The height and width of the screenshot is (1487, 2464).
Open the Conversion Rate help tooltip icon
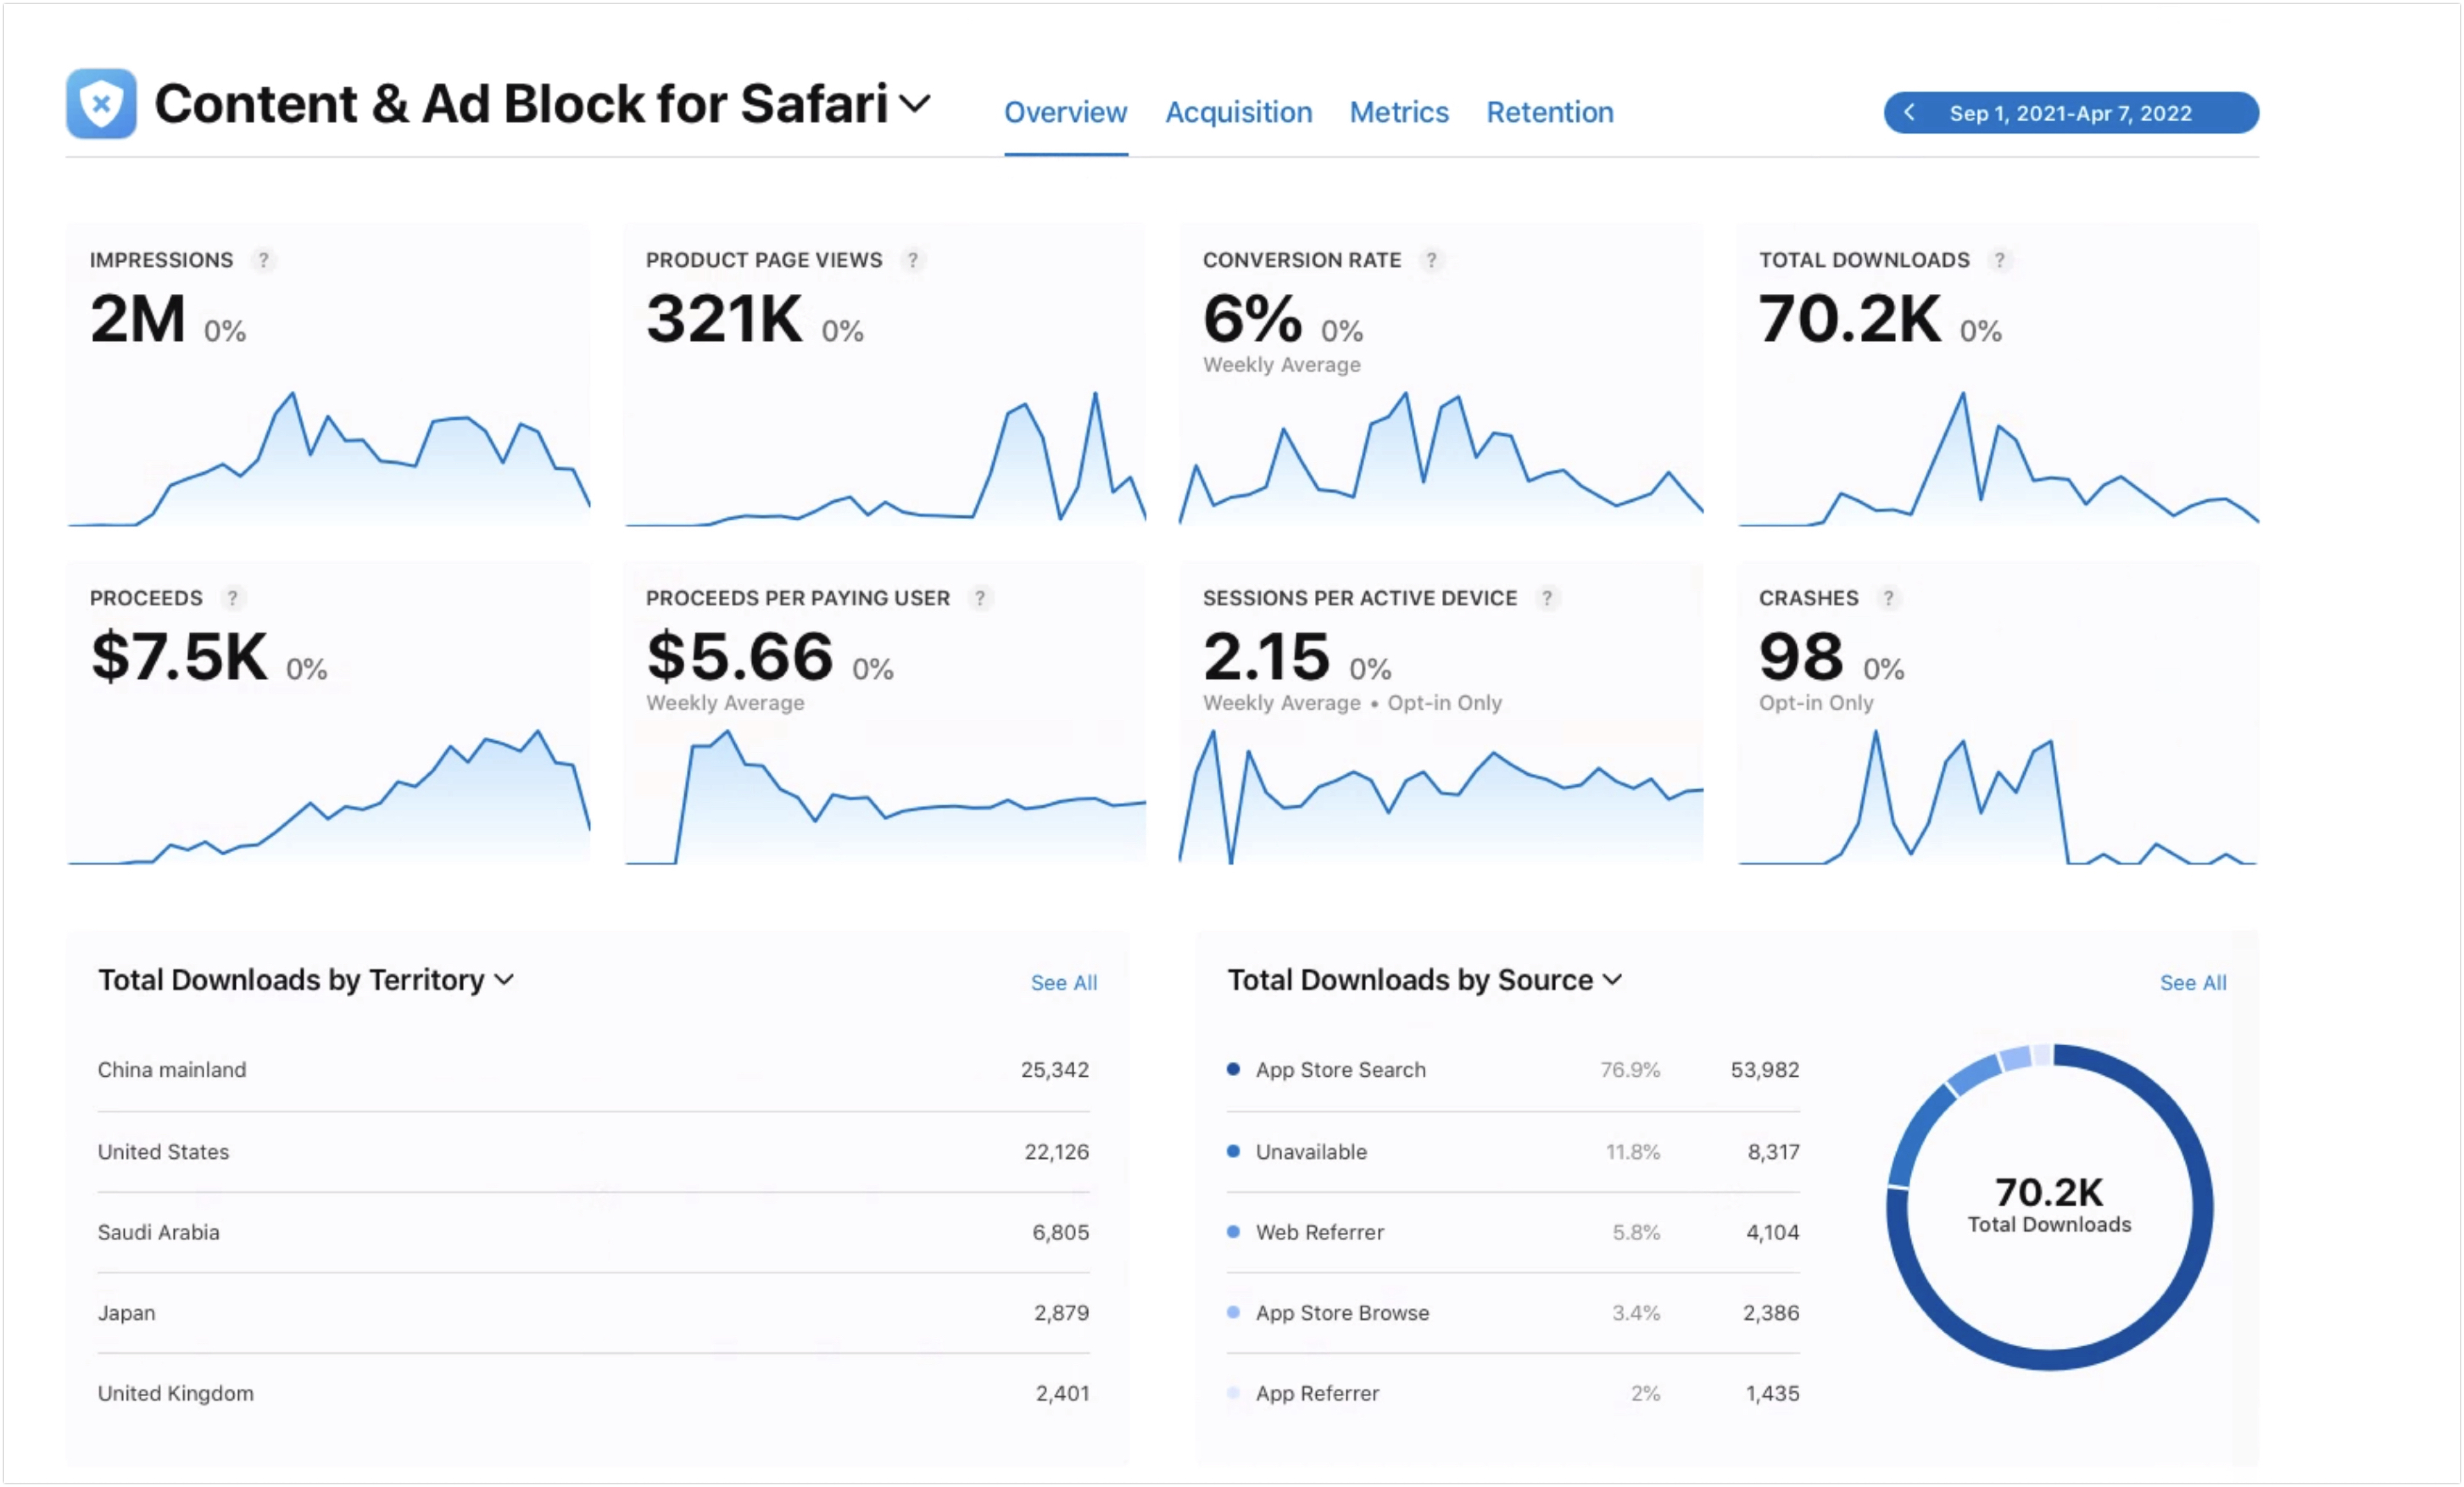(1431, 260)
